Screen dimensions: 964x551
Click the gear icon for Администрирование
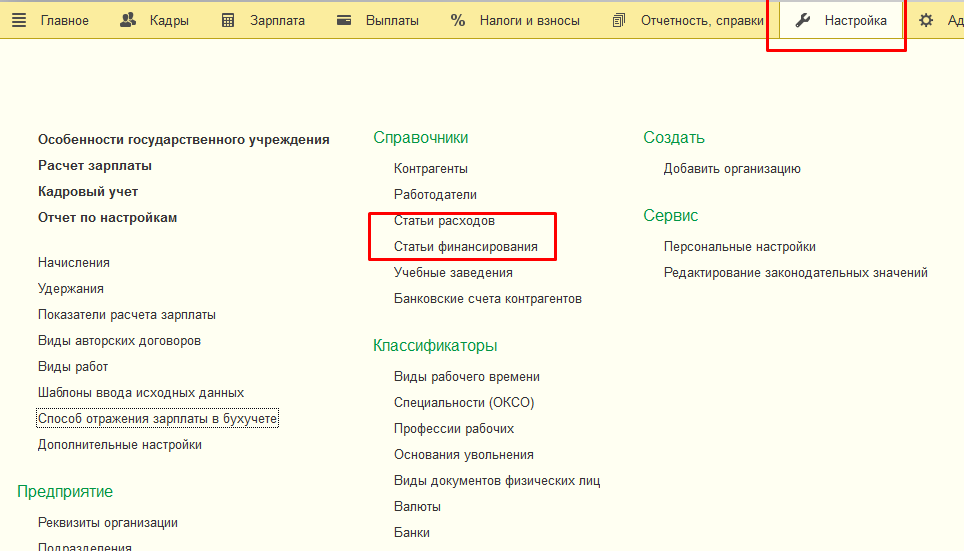click(926, 20)
